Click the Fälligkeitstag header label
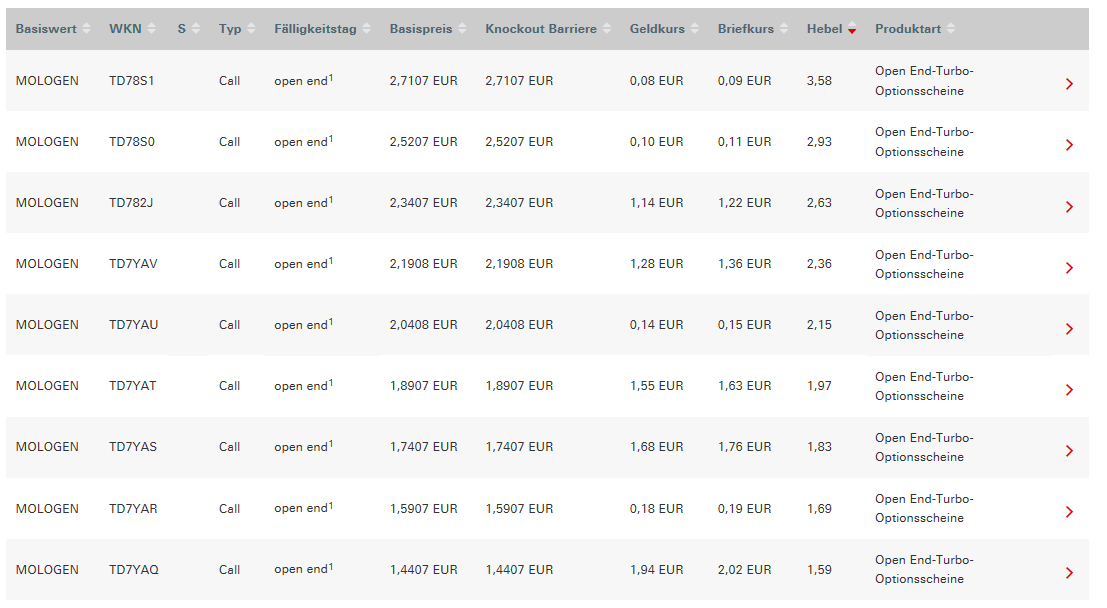 [x=315, y=29]
